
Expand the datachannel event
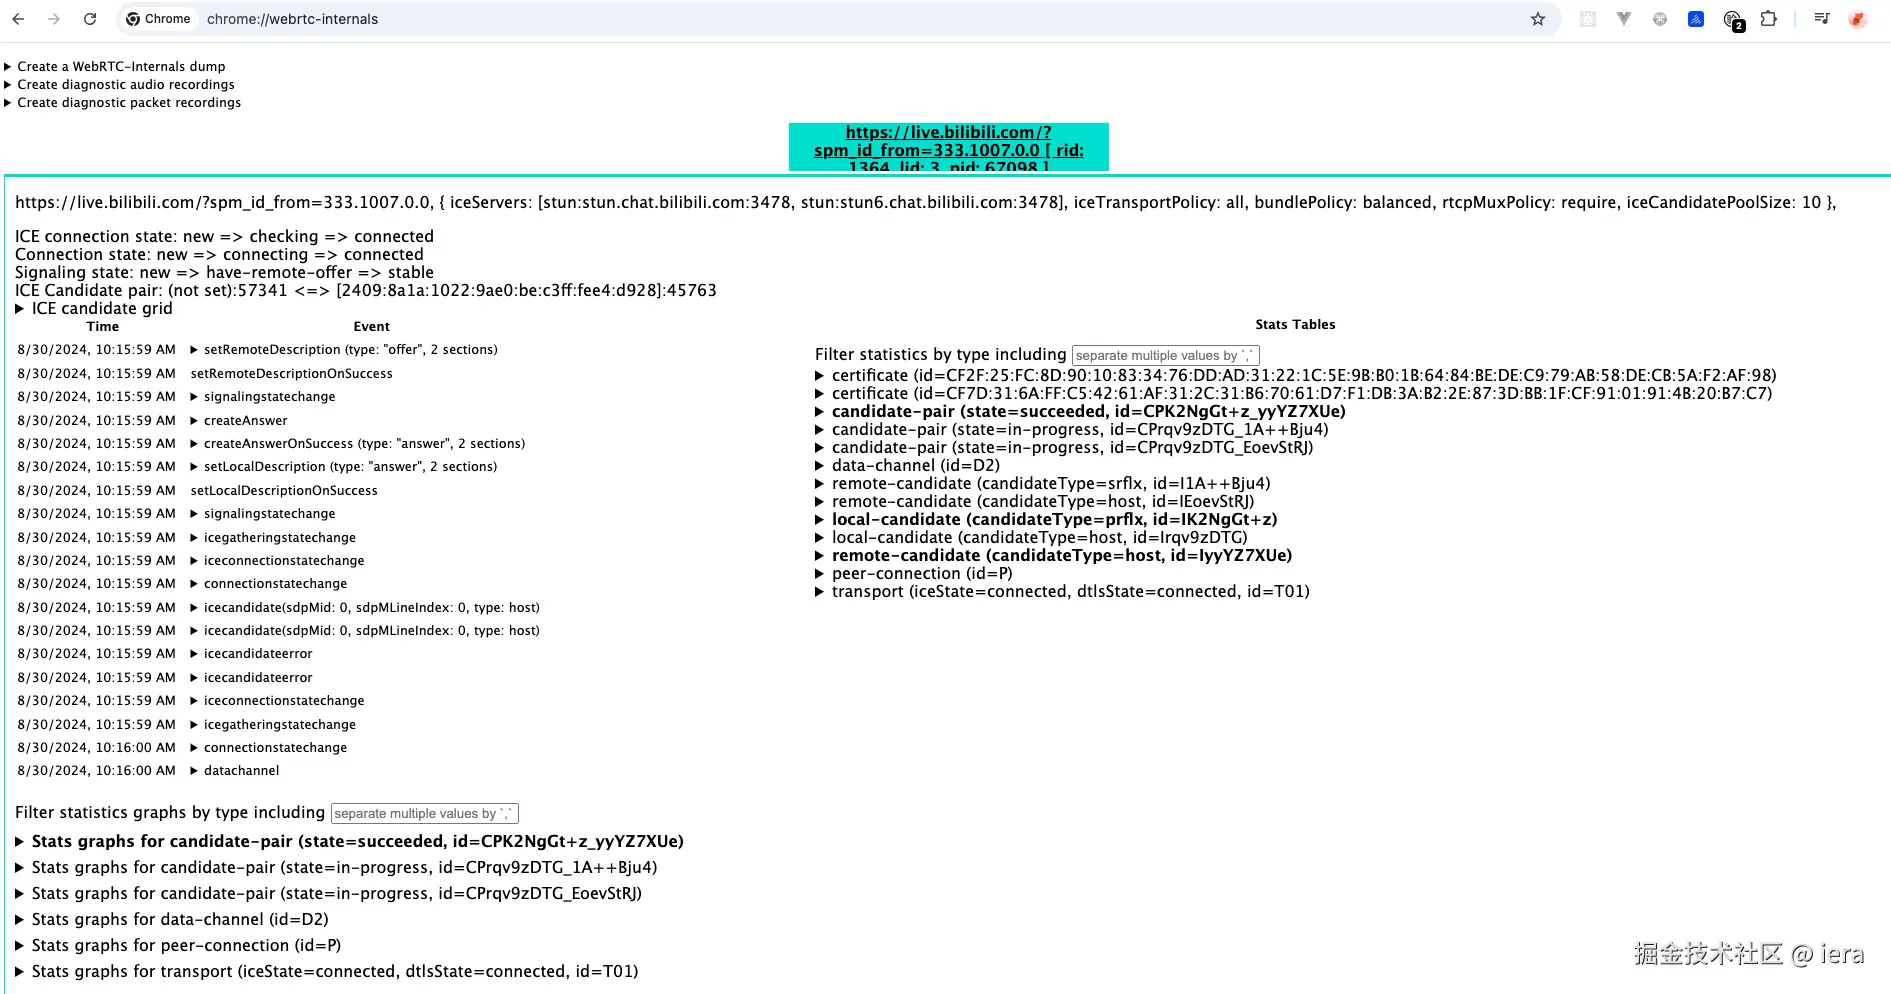(x=235, y=771)
